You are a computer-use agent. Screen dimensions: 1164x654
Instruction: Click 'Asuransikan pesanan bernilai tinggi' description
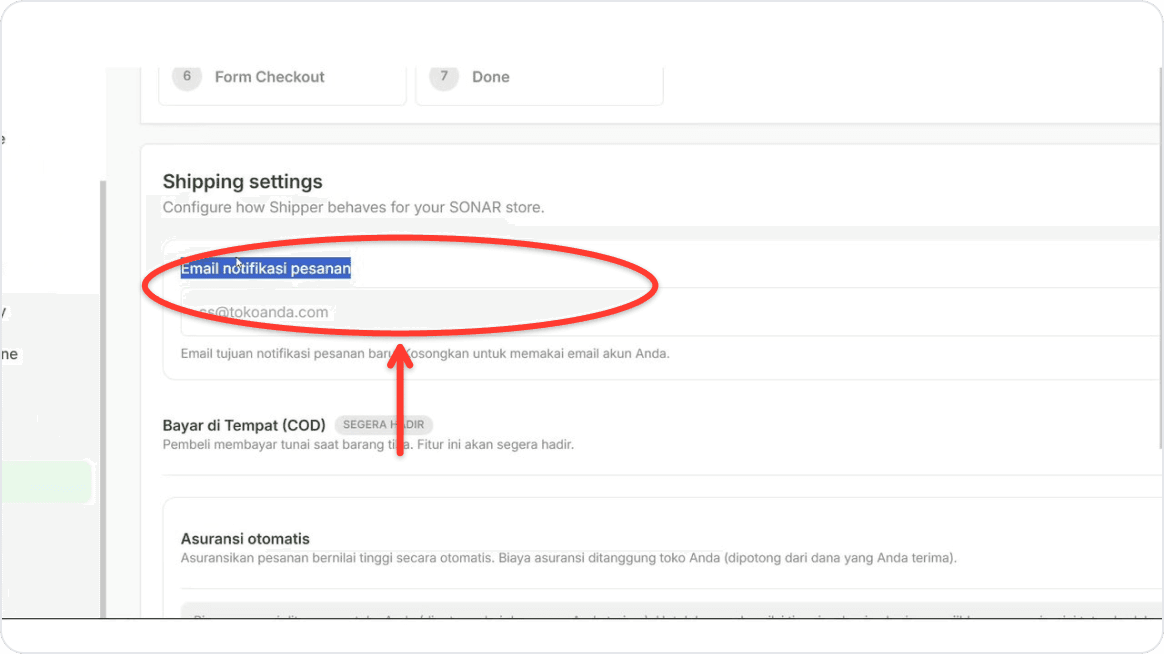coord(569,558)
